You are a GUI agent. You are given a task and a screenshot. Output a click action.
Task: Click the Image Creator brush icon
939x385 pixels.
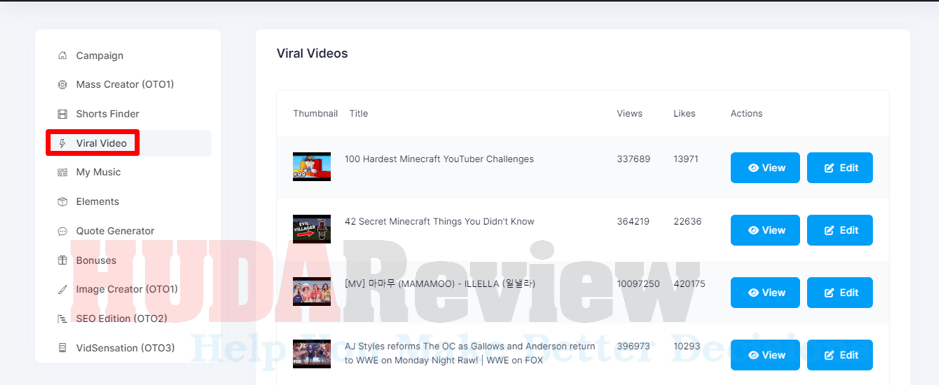click(x=62, y=289)
